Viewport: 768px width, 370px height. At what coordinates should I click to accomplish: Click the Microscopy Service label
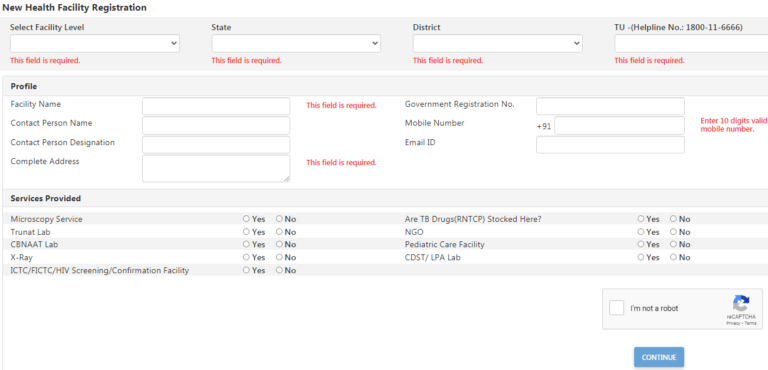[47, 219]
